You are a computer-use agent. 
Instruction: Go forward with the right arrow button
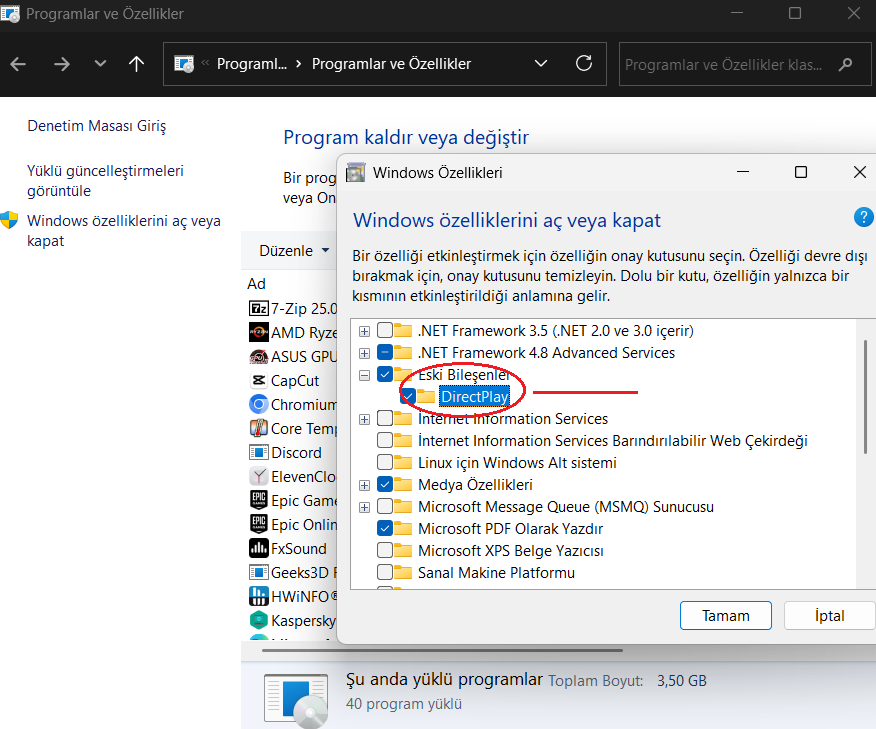click(61, 64)
